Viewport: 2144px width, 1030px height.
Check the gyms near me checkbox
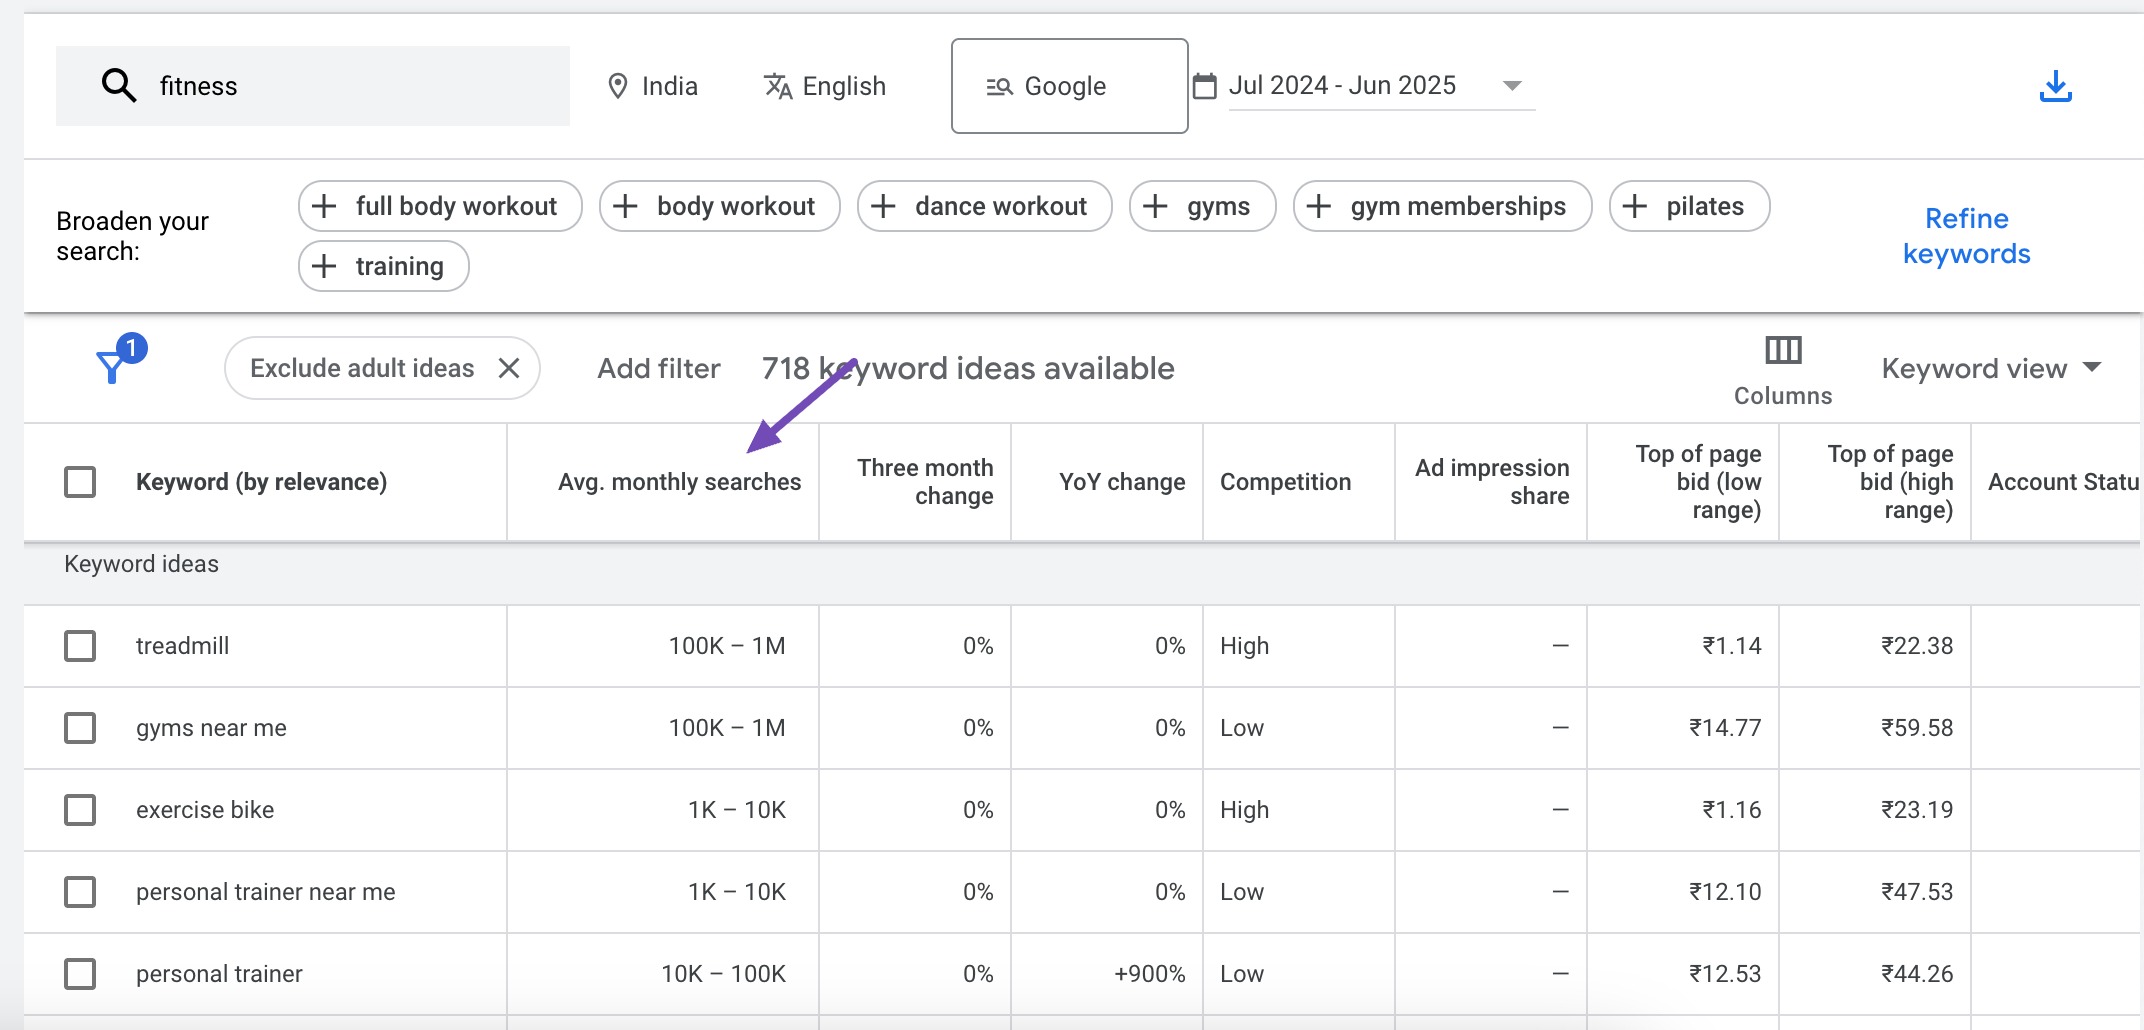coord(80,728)
